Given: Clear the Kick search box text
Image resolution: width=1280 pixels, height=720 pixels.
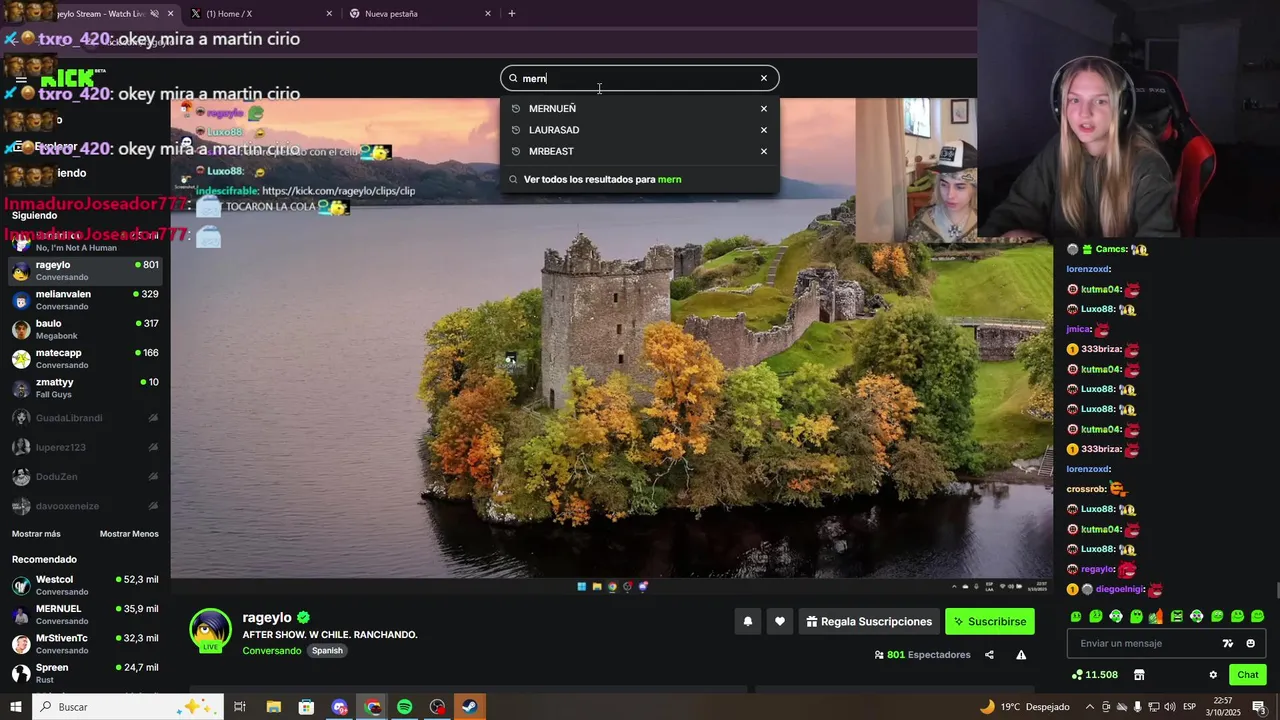Looking at the screenshot, I should [764, 78].
